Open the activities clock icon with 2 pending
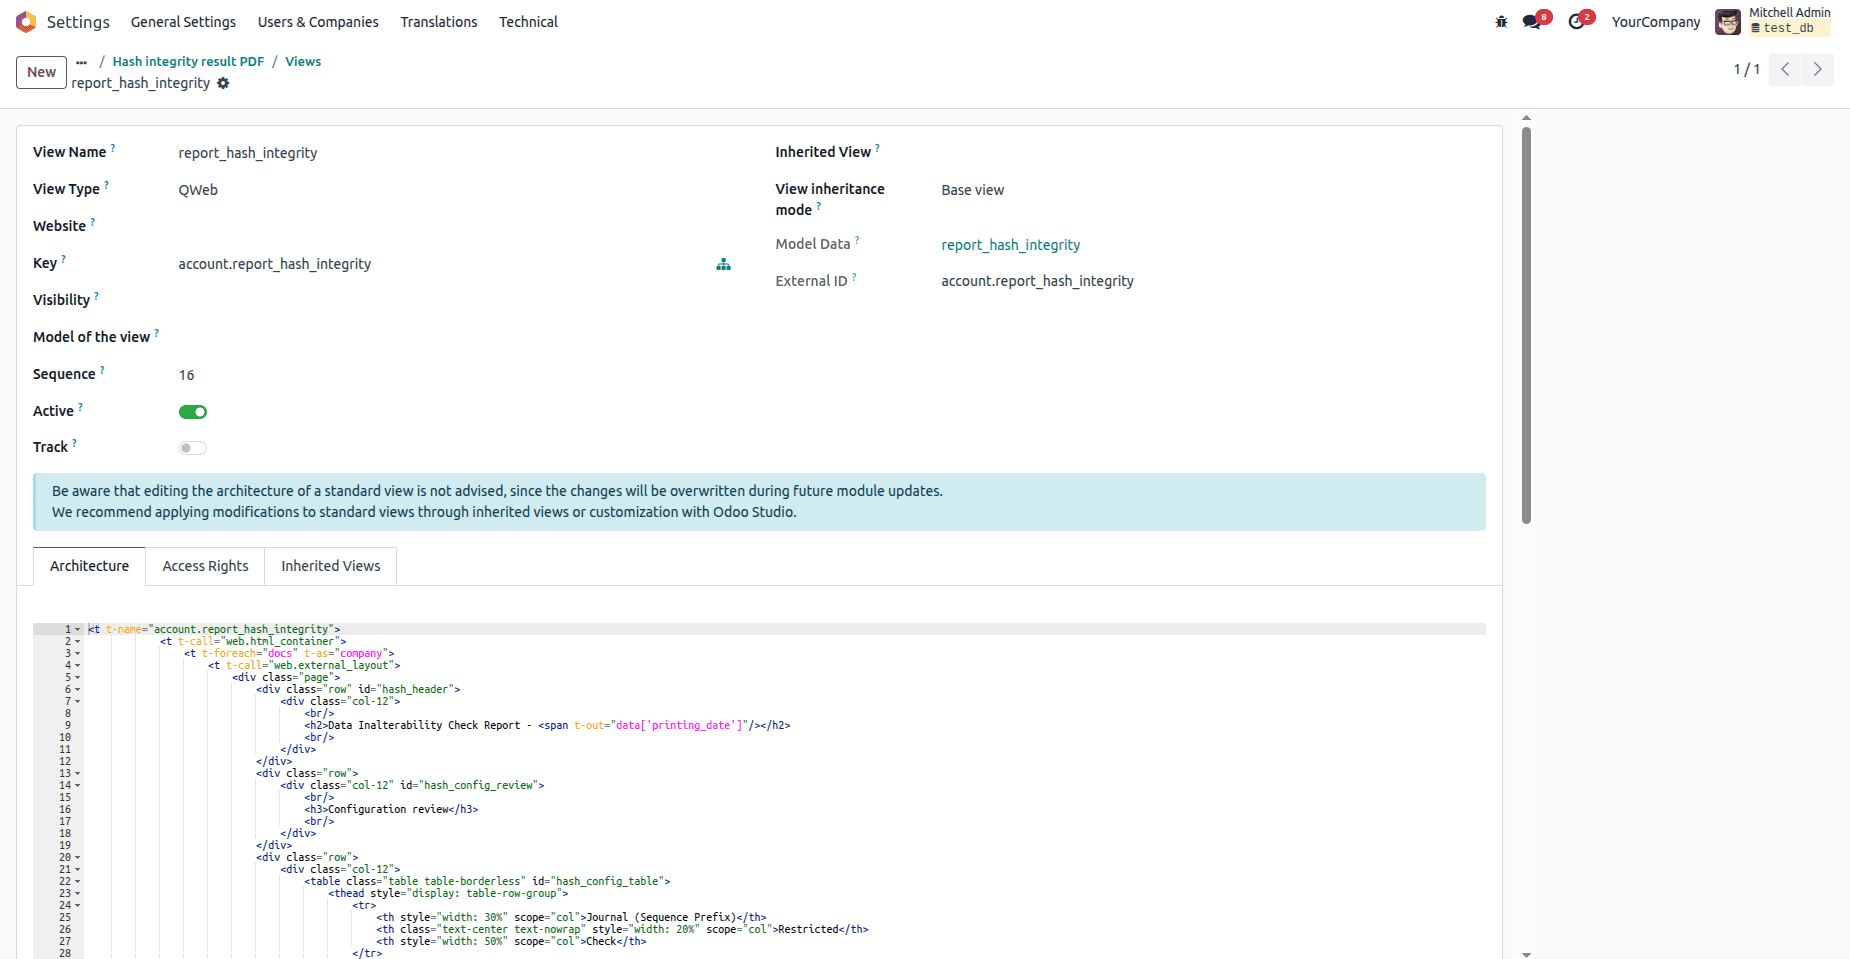1850x959 pixels. click(x=1578, y=20)
